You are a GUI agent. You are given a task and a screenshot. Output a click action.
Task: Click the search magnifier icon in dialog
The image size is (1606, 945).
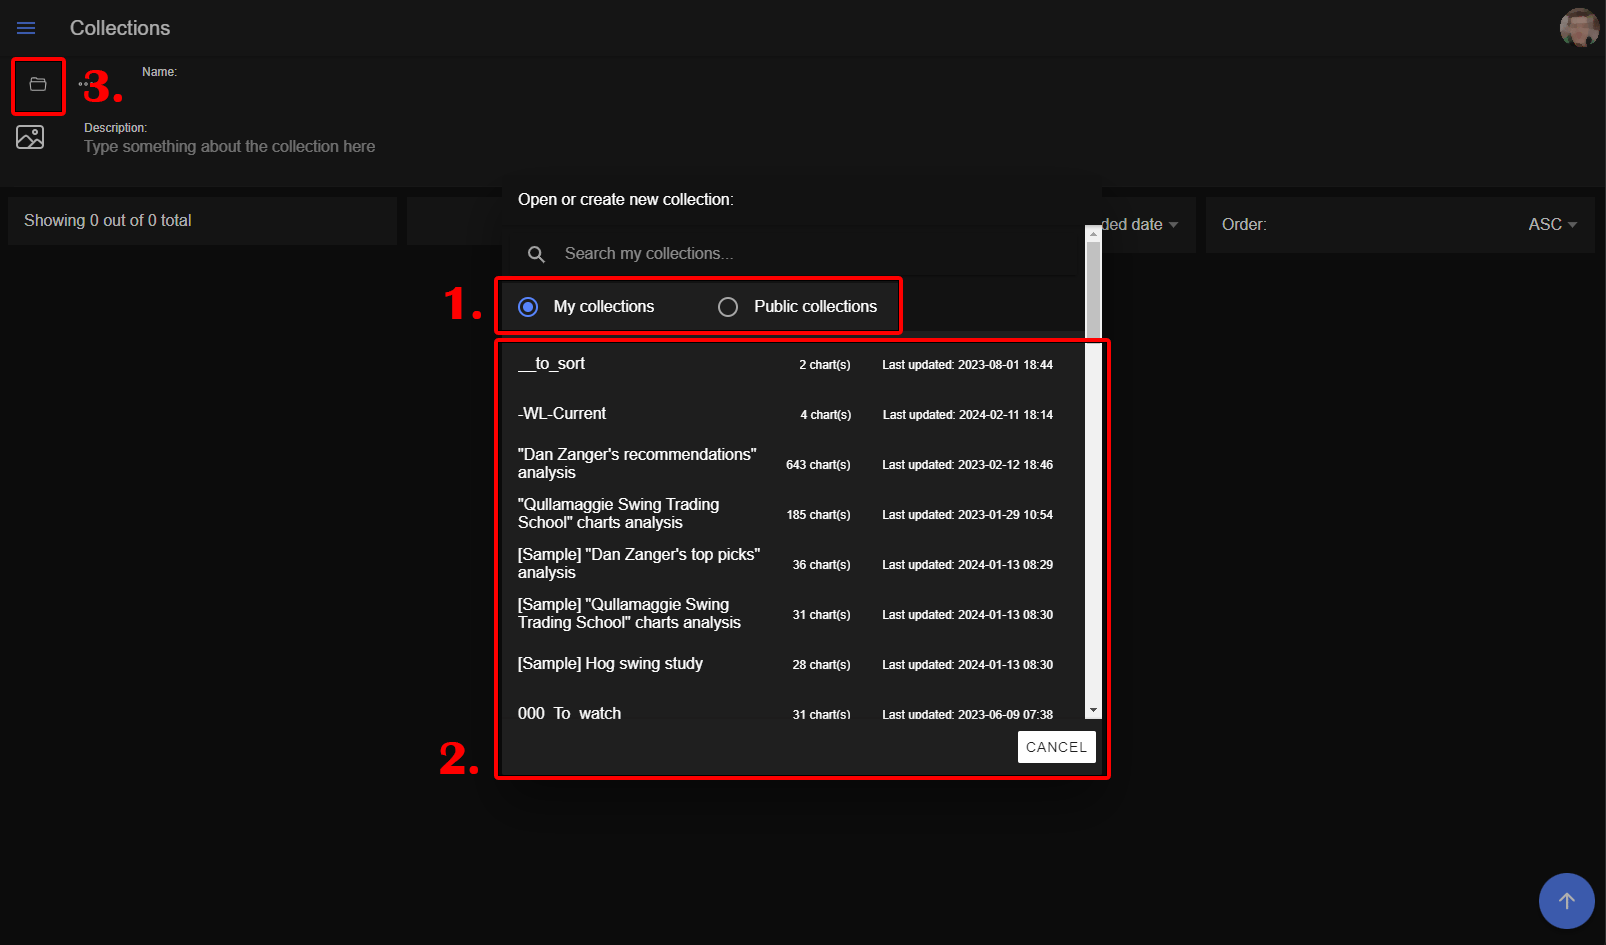pos(536,254)
